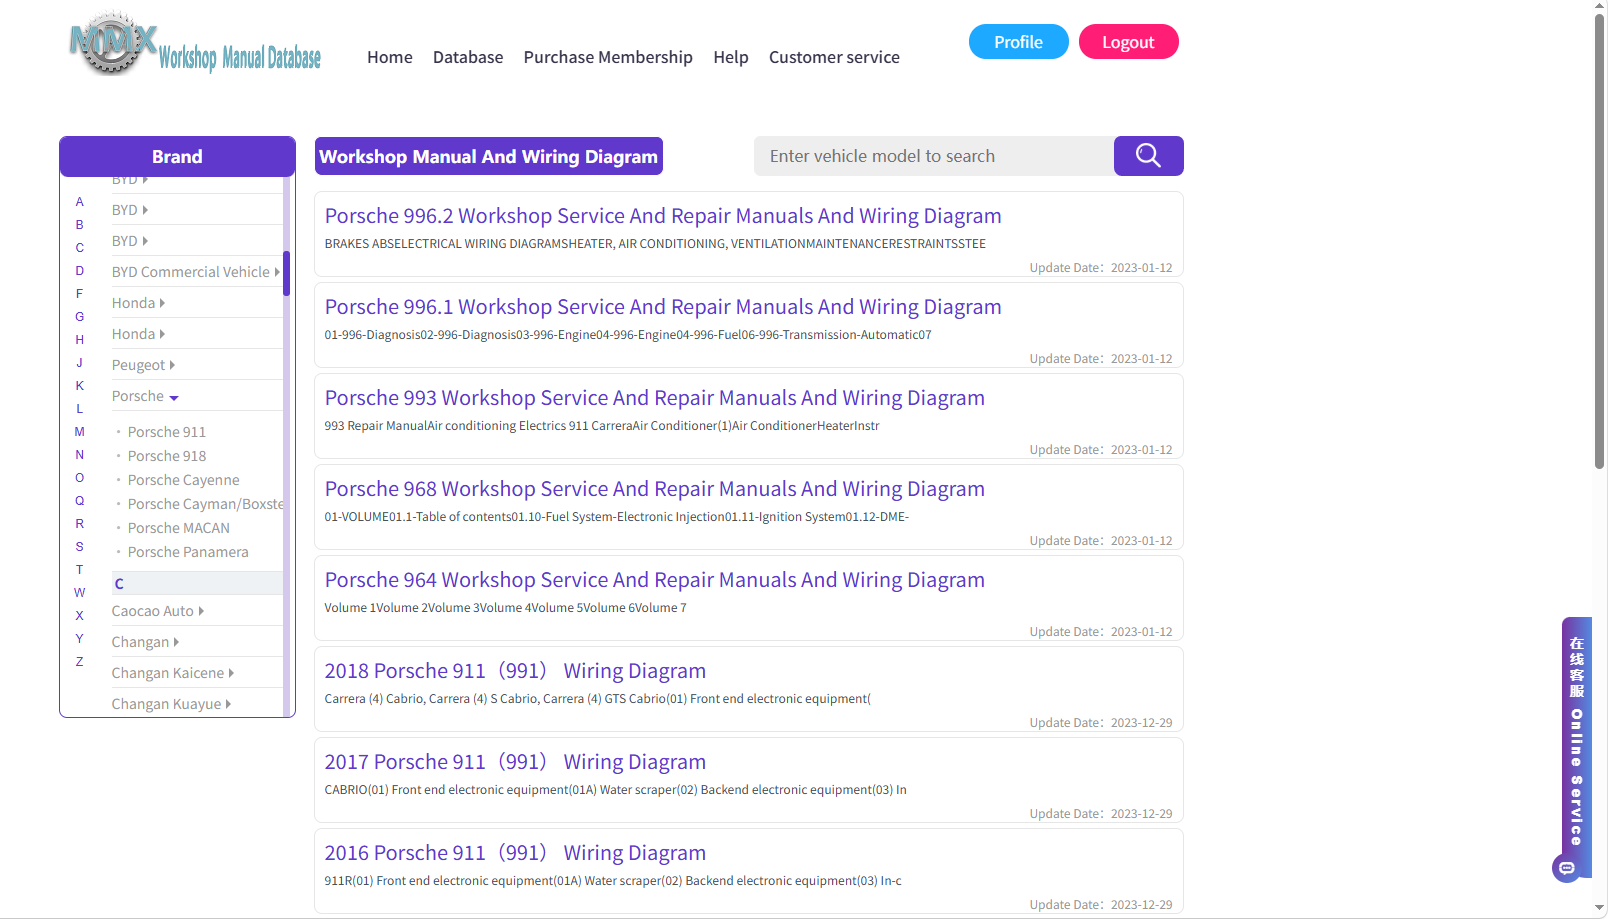Viewport: 1611px width, 919px height.
Task: Open Porsche 993 Workshop Service manual
Action: click(655, 398)
